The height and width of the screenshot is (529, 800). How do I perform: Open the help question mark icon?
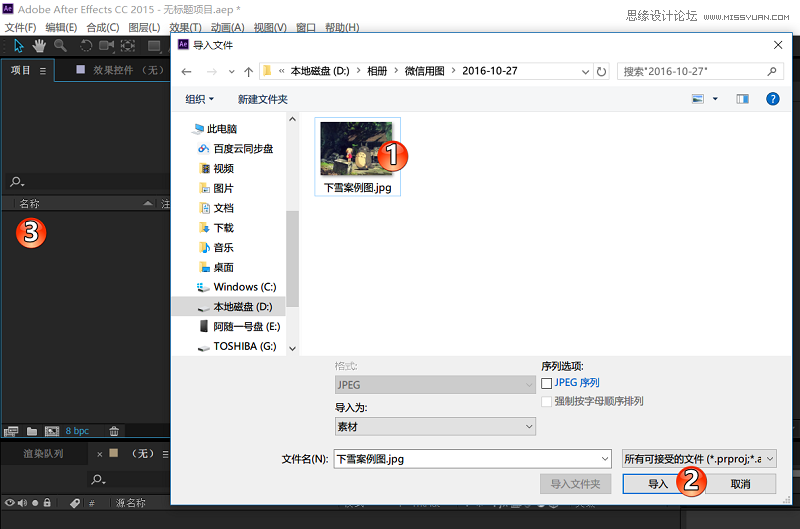pos(772,99)
